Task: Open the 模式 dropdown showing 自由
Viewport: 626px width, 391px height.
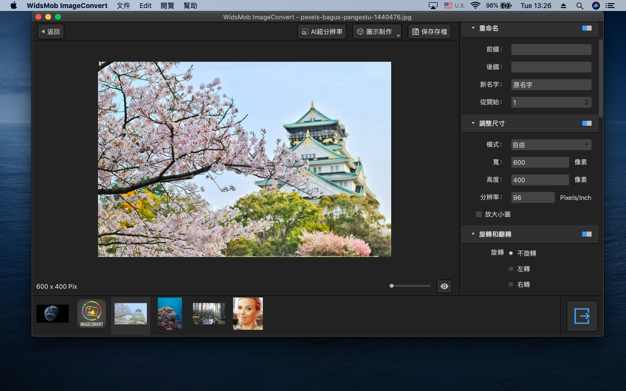Action: 551,145
